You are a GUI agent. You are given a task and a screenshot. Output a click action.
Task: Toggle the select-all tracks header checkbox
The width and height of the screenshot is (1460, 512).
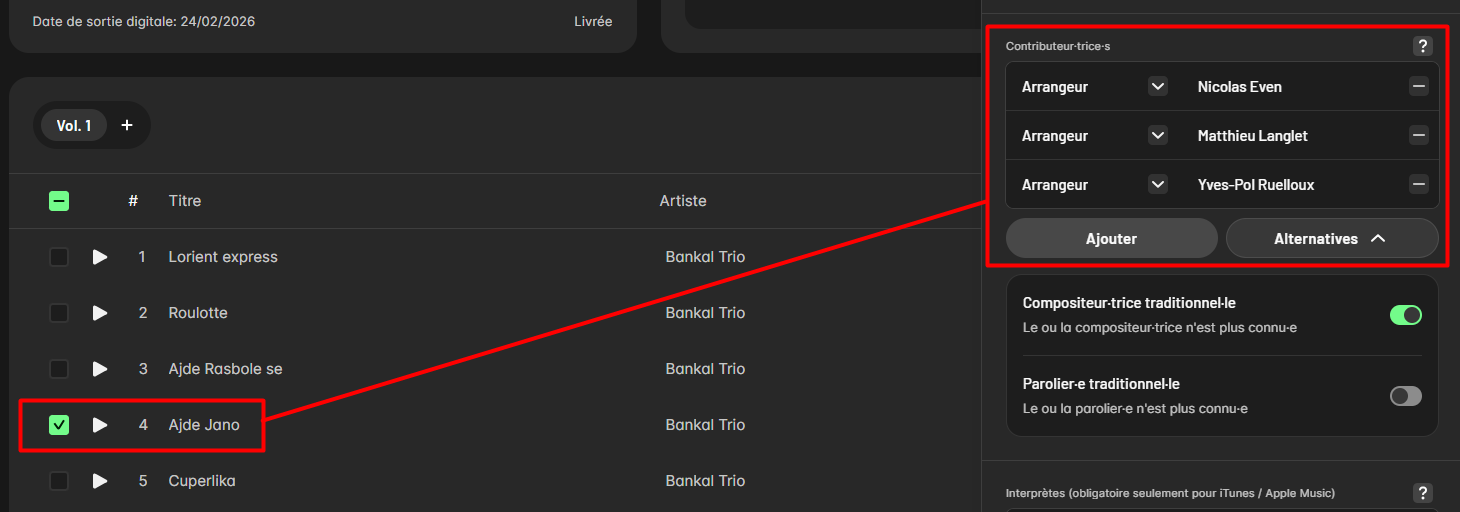click(x=59, y=201)
